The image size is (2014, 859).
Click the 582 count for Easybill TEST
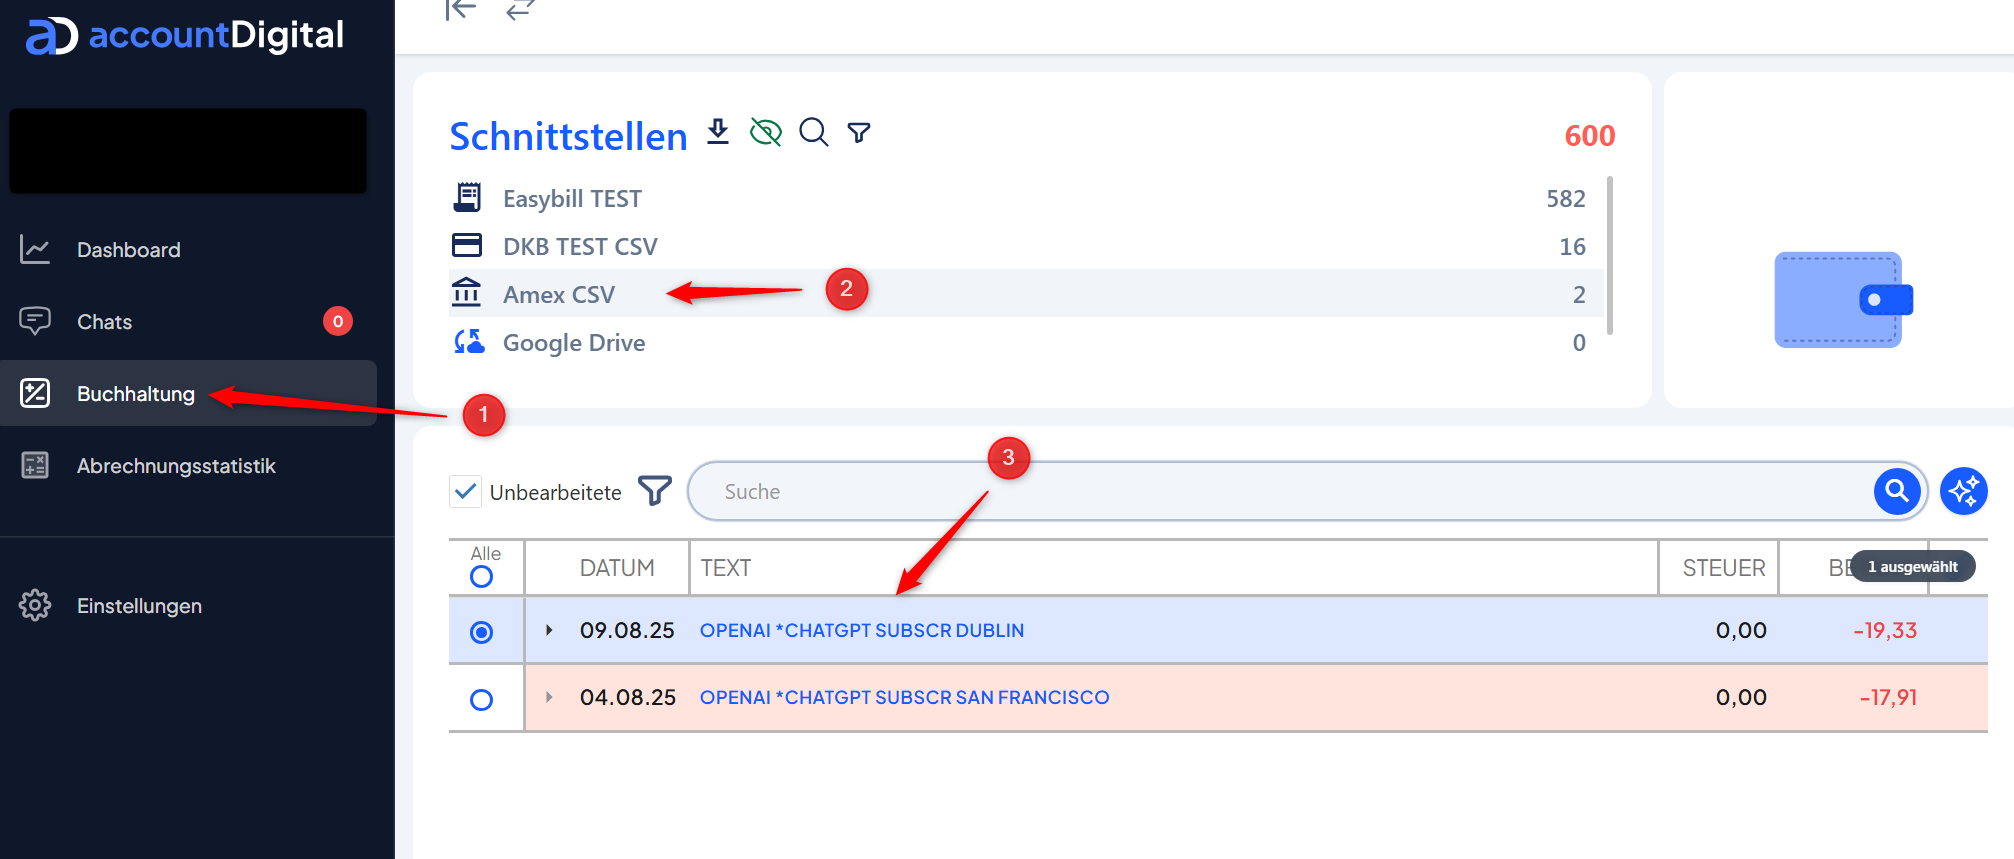coord(1566,198)
